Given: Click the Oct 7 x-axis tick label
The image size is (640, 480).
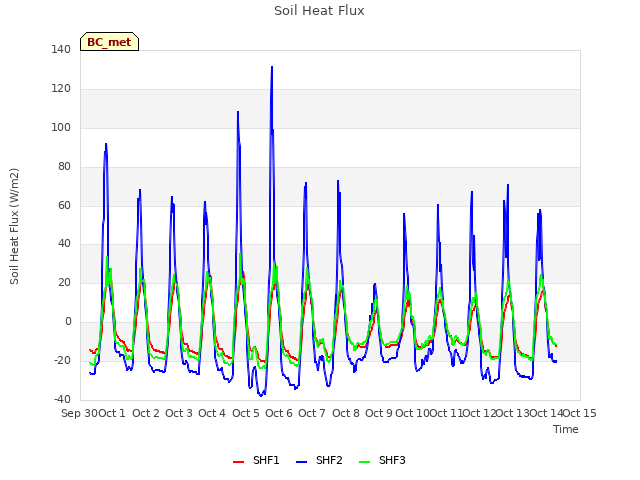Looking at the screenshot, I should 312,413.
